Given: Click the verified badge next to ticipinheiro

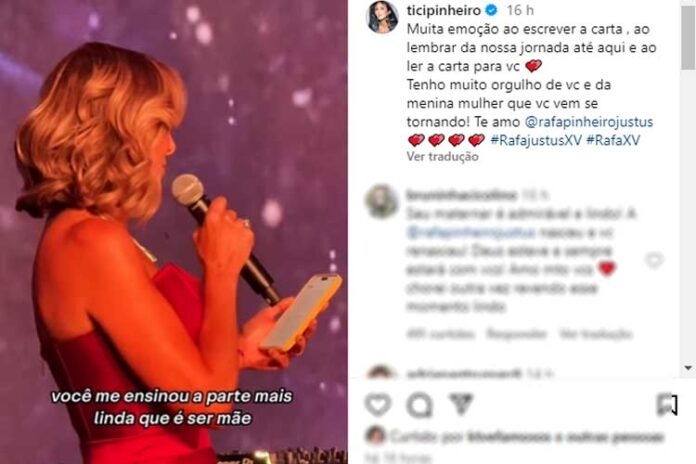Looking at the screenshot, I should 491,10.
